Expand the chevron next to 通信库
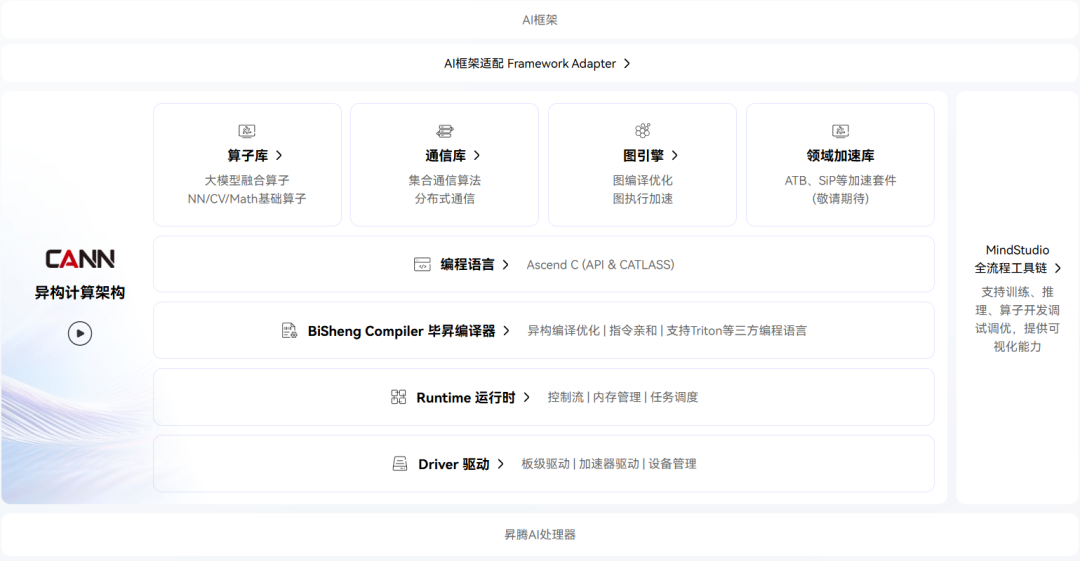Image resolution: width=1080 pixels, height=561 pixels. [x=477, y=156]
